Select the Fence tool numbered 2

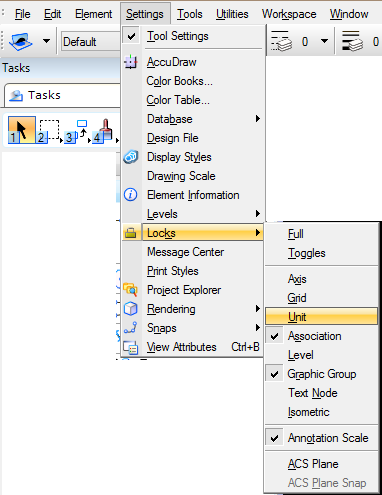point(49,131)
